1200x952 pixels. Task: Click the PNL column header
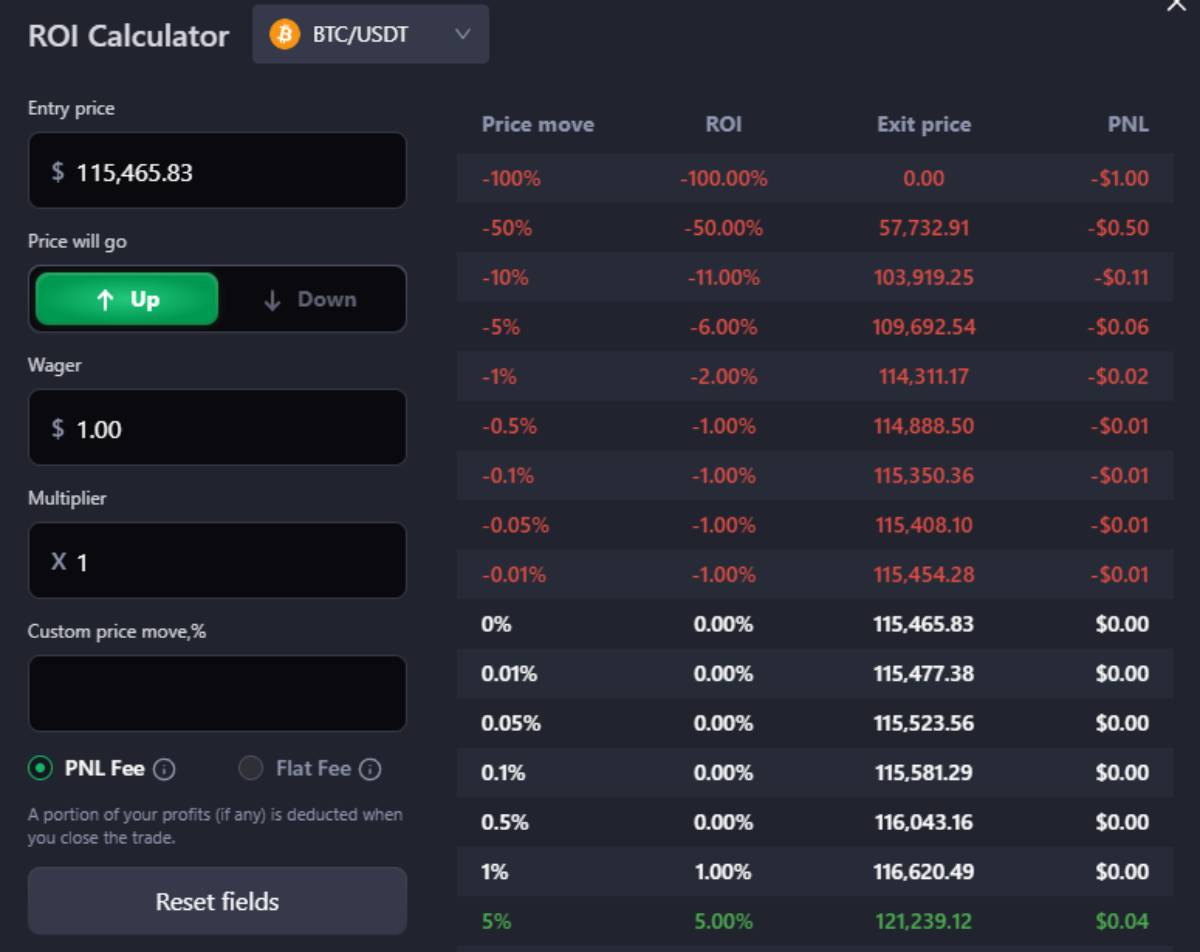pyautogui.click(x=1128, y=125)
